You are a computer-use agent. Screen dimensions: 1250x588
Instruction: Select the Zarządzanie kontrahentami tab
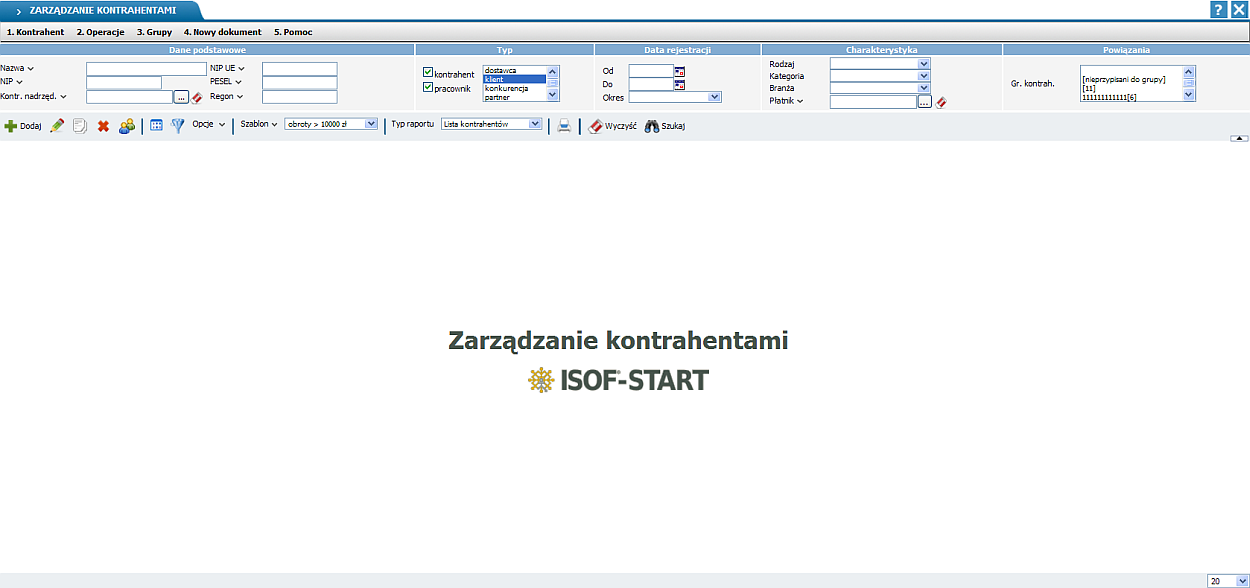tap(100, 10)
